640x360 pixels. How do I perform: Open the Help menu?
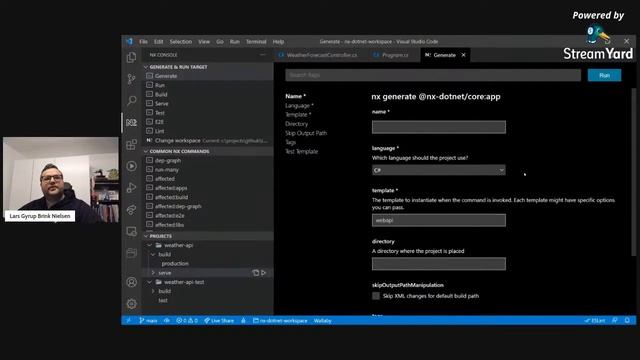pyautogui.click(x=278, y=42)
